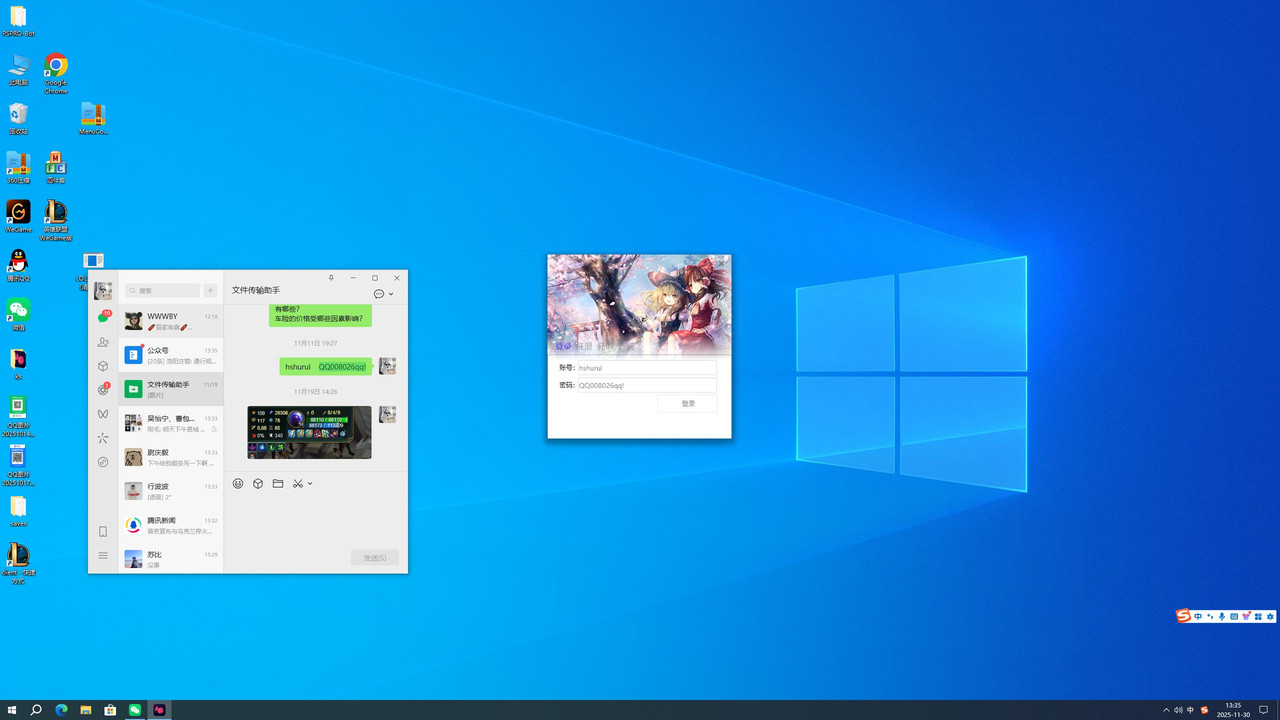Screen dimensions: 1280x720
Task: Open the WeChat hamburger settings menu
Action: (103, 556)
